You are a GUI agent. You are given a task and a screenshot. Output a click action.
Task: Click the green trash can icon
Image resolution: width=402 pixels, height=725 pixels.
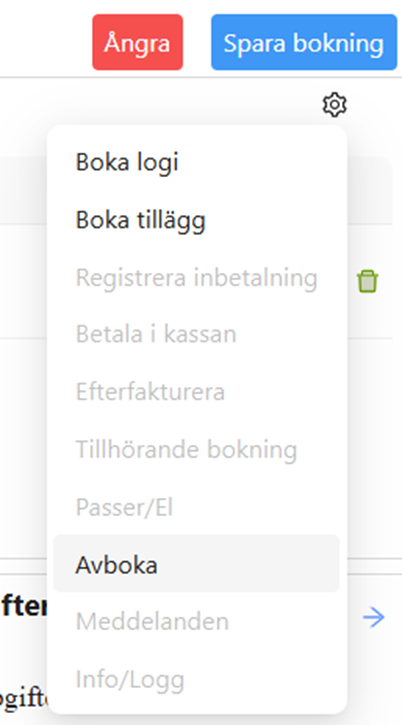tap(367, 281)
